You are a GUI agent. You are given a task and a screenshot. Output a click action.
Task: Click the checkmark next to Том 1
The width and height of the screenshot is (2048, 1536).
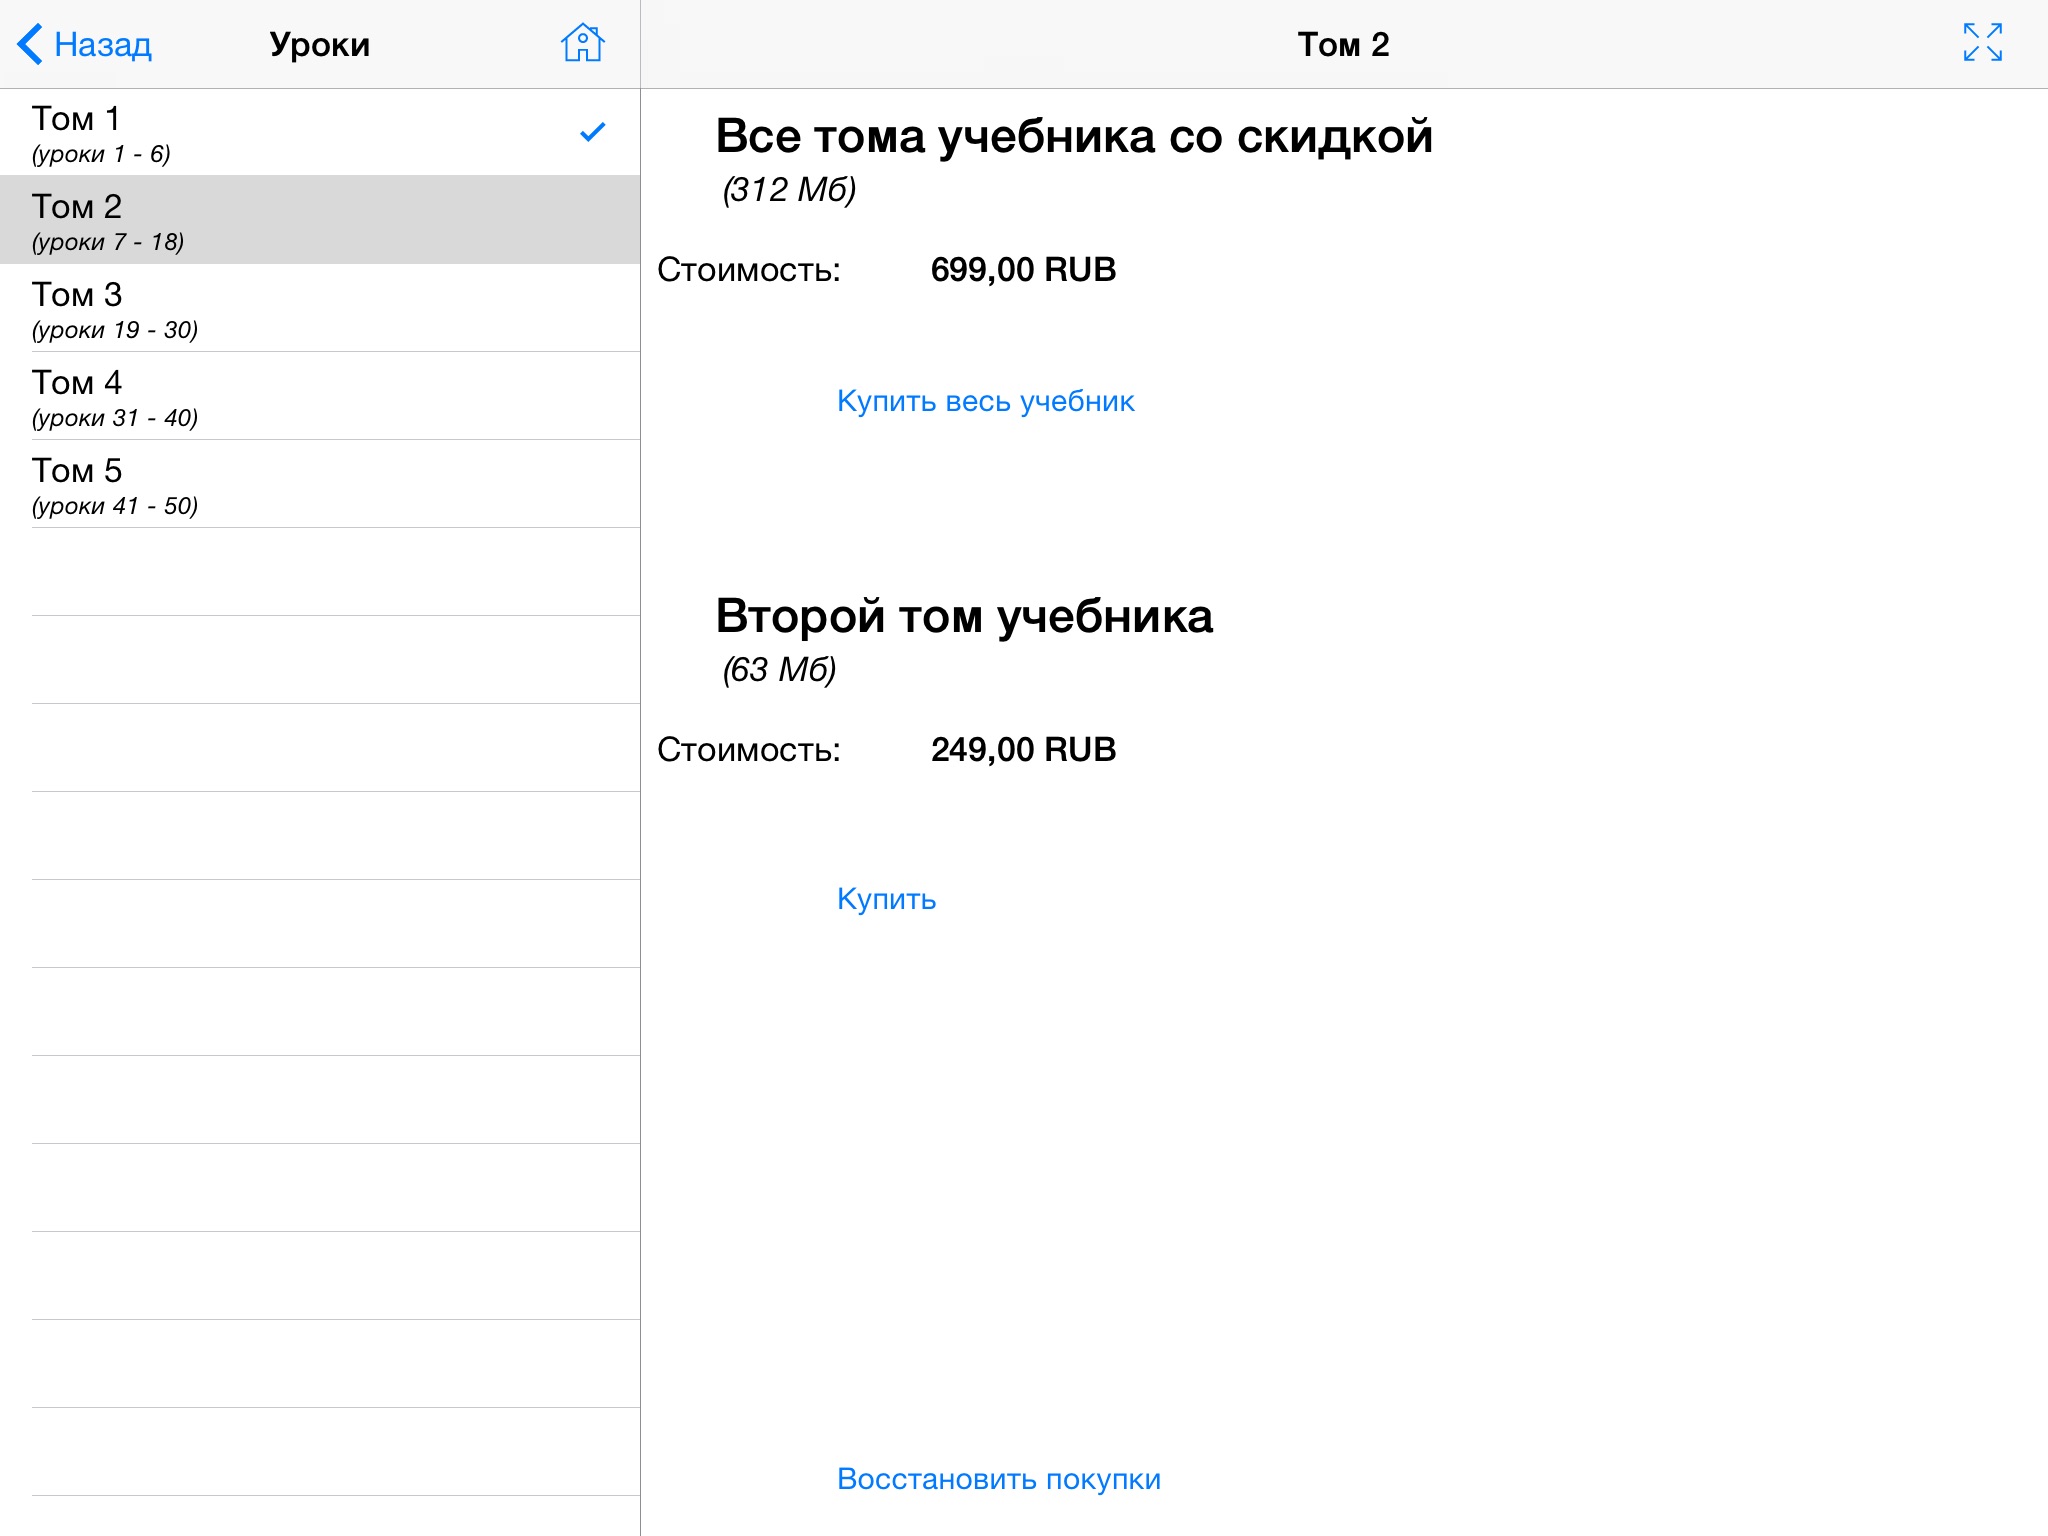coord(593,132)
